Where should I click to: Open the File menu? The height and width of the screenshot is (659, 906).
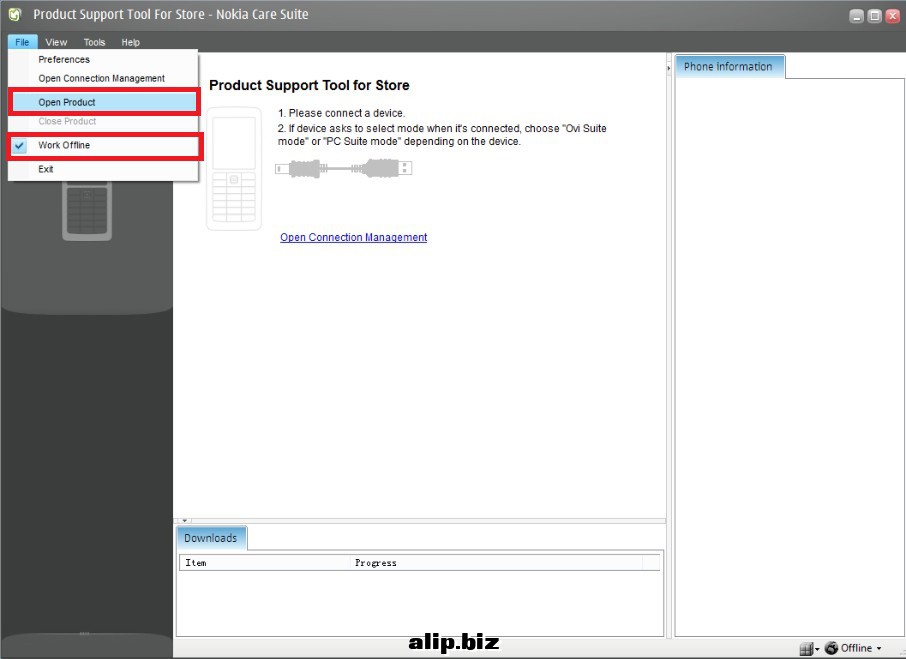point(23,42)
